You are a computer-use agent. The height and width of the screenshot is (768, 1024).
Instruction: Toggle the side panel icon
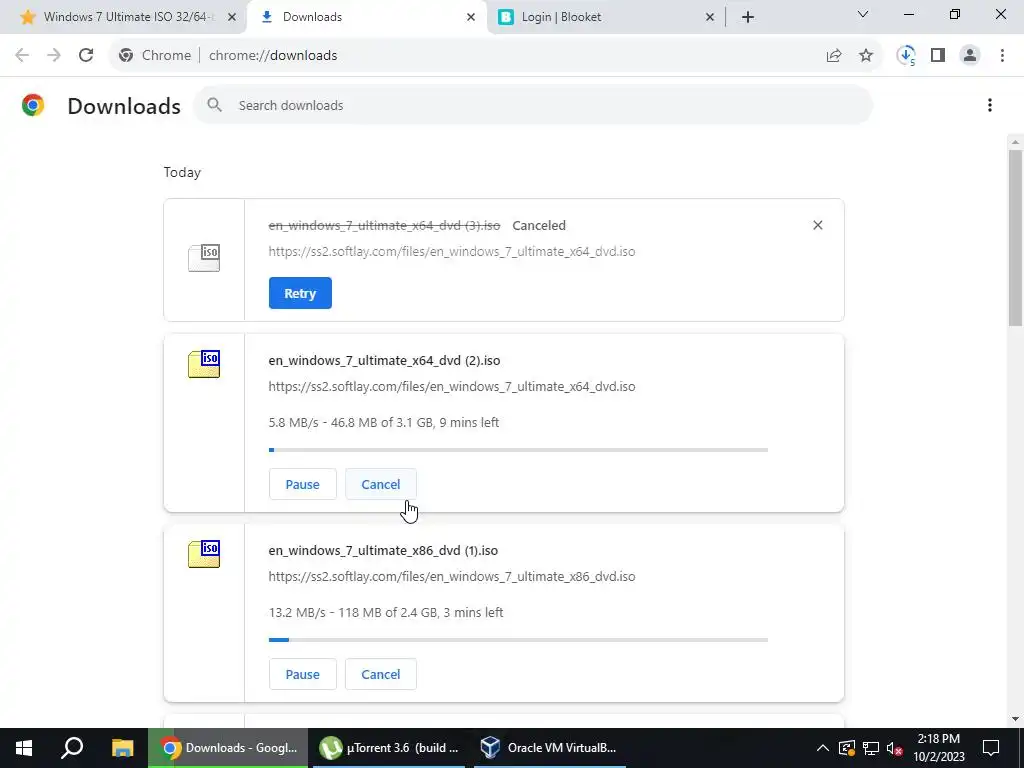pos(938,56)
